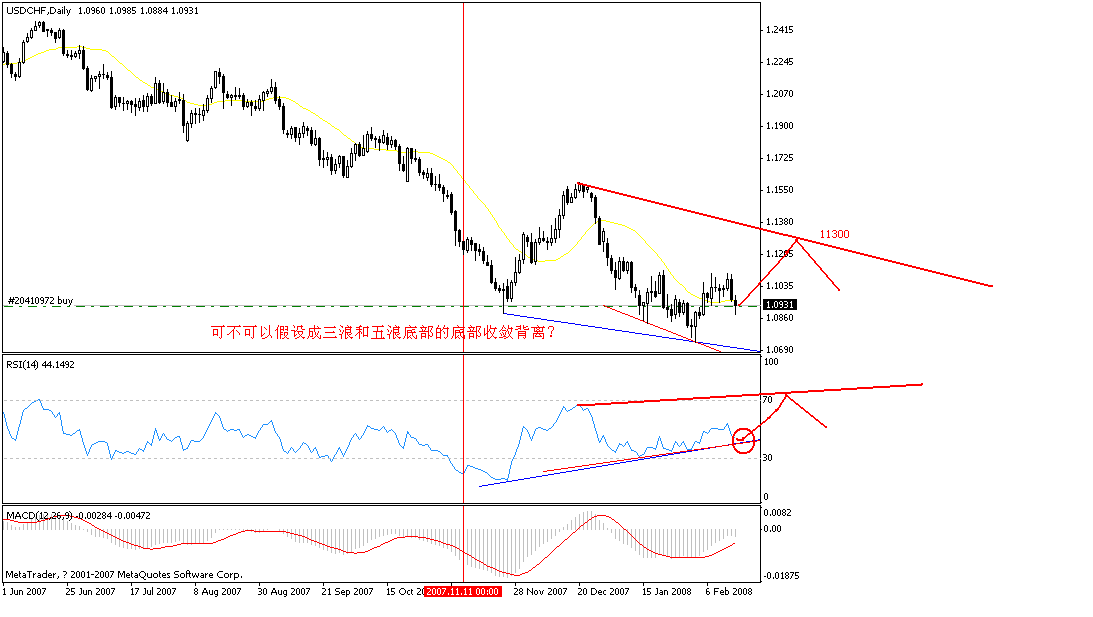
Task: Click the 1.2070 price axis label
Action: click(x=779, y=94)
